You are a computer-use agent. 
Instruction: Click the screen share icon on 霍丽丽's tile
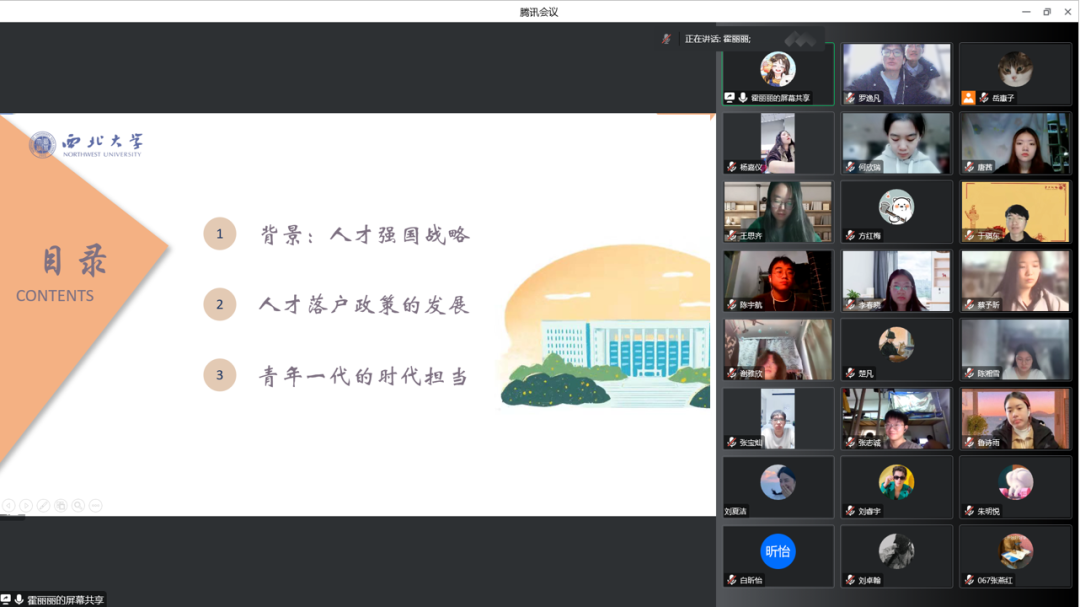point(729,98)
